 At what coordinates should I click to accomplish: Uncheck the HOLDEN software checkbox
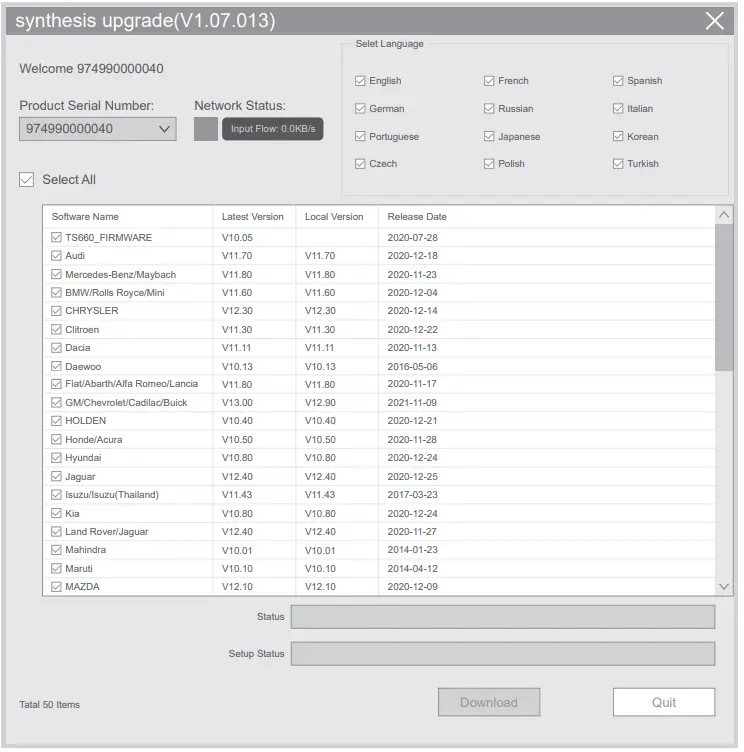(x=56, y=421)
